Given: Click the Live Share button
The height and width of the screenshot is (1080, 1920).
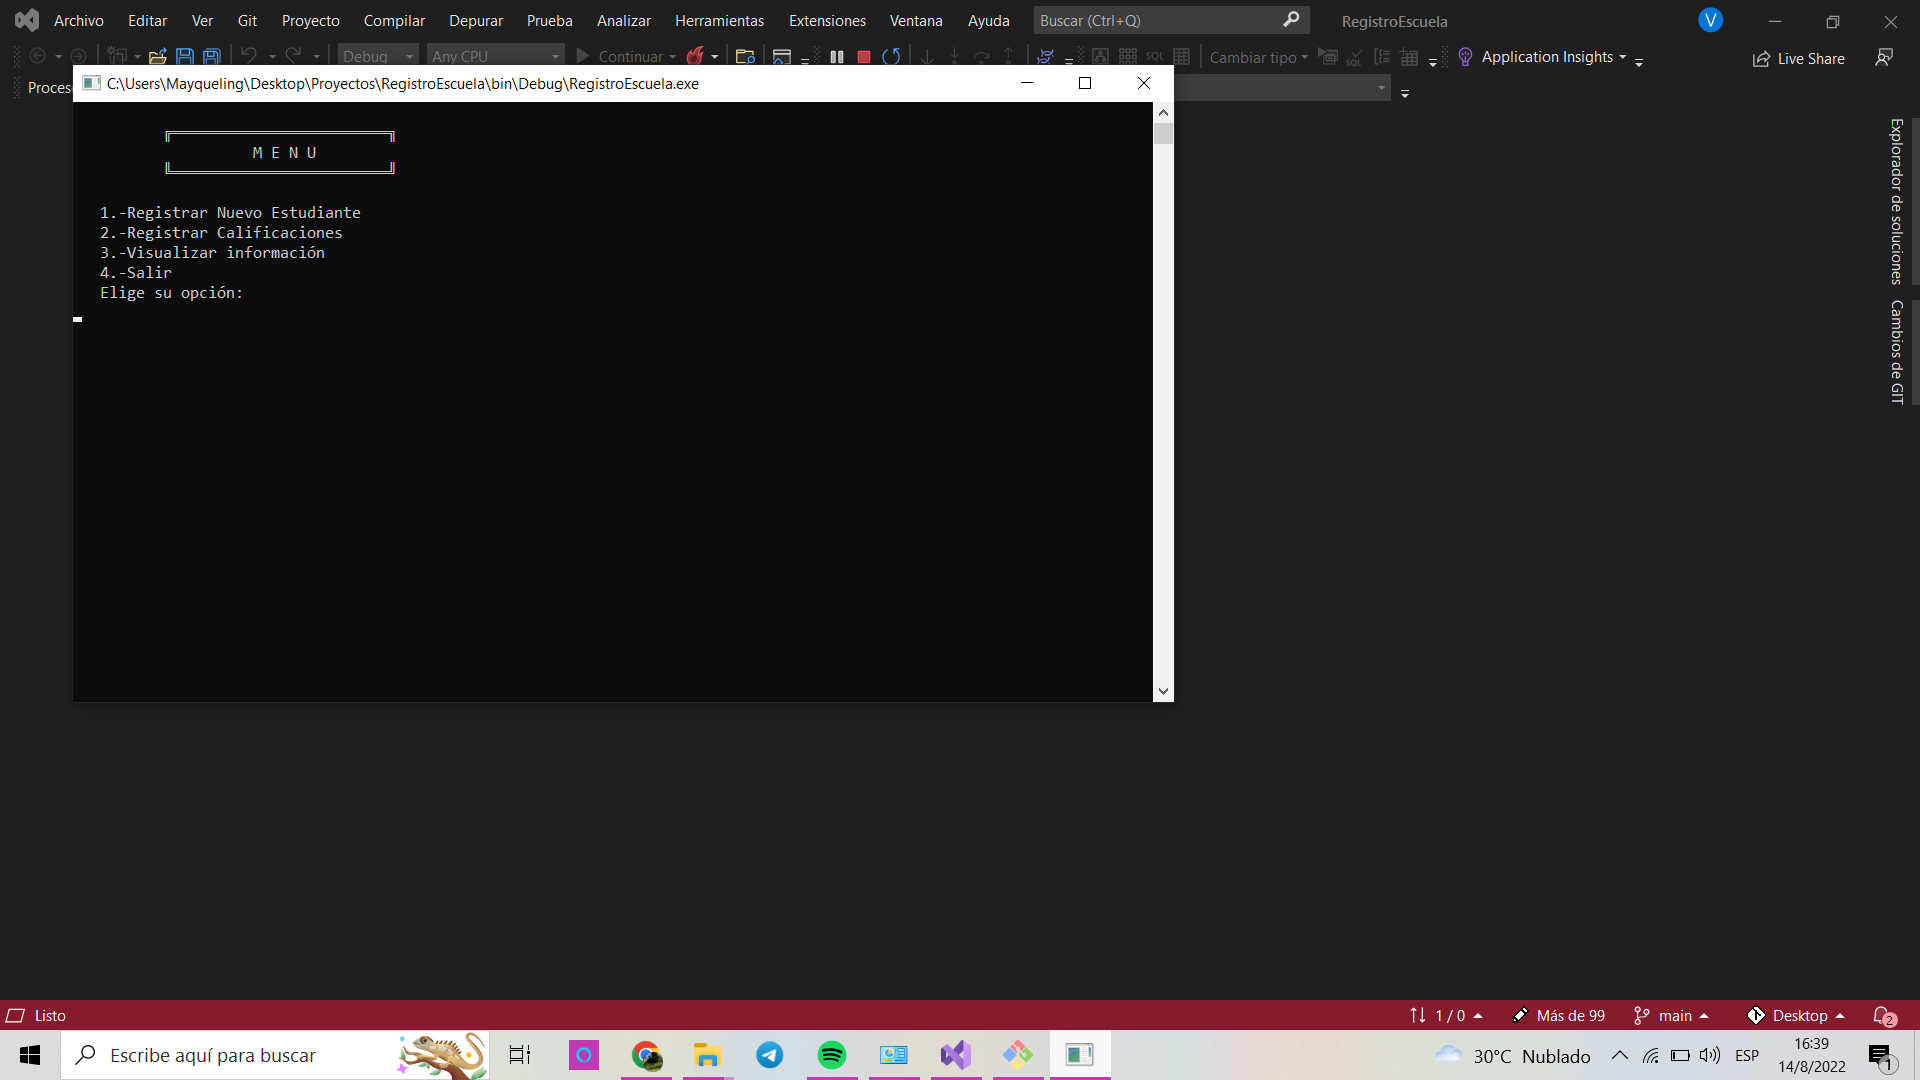Looking at the screenshot, I should (x=1799, y=59).
